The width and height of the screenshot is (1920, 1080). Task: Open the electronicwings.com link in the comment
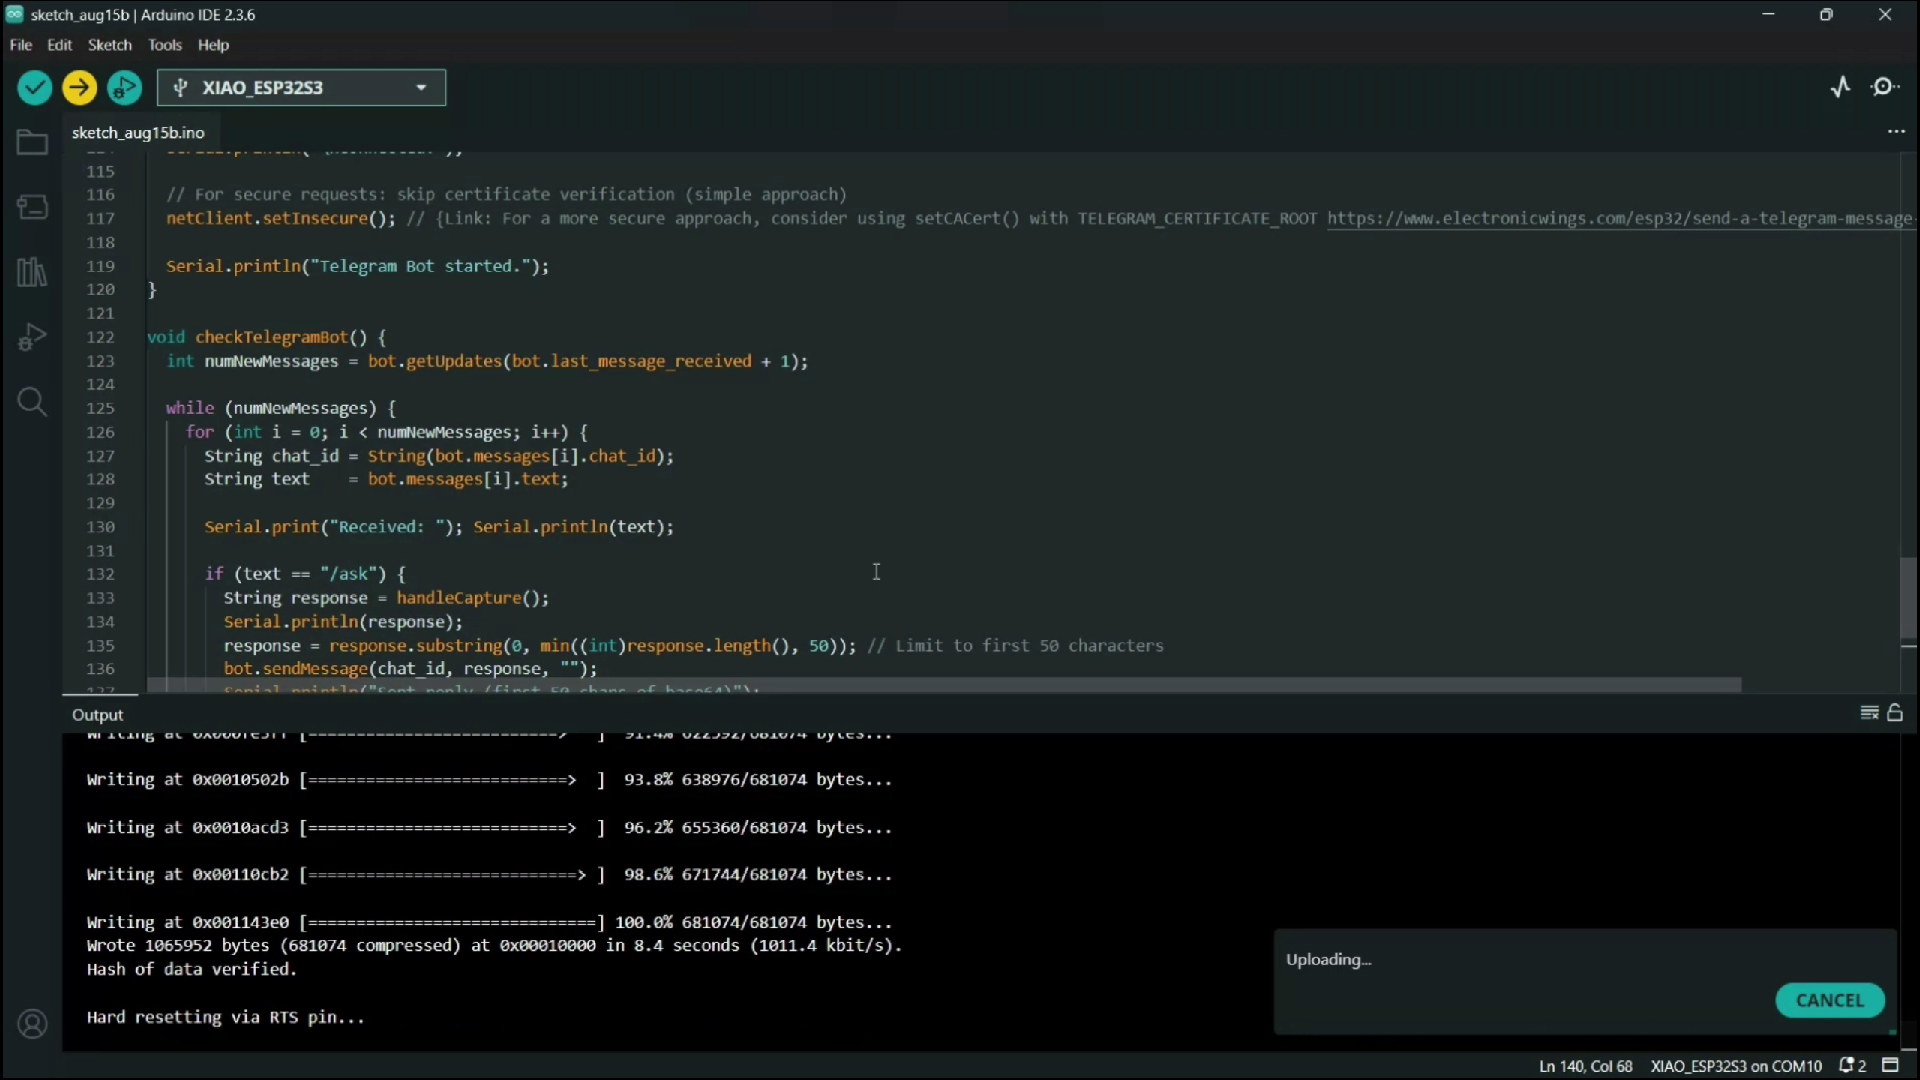coord(1620,218)
